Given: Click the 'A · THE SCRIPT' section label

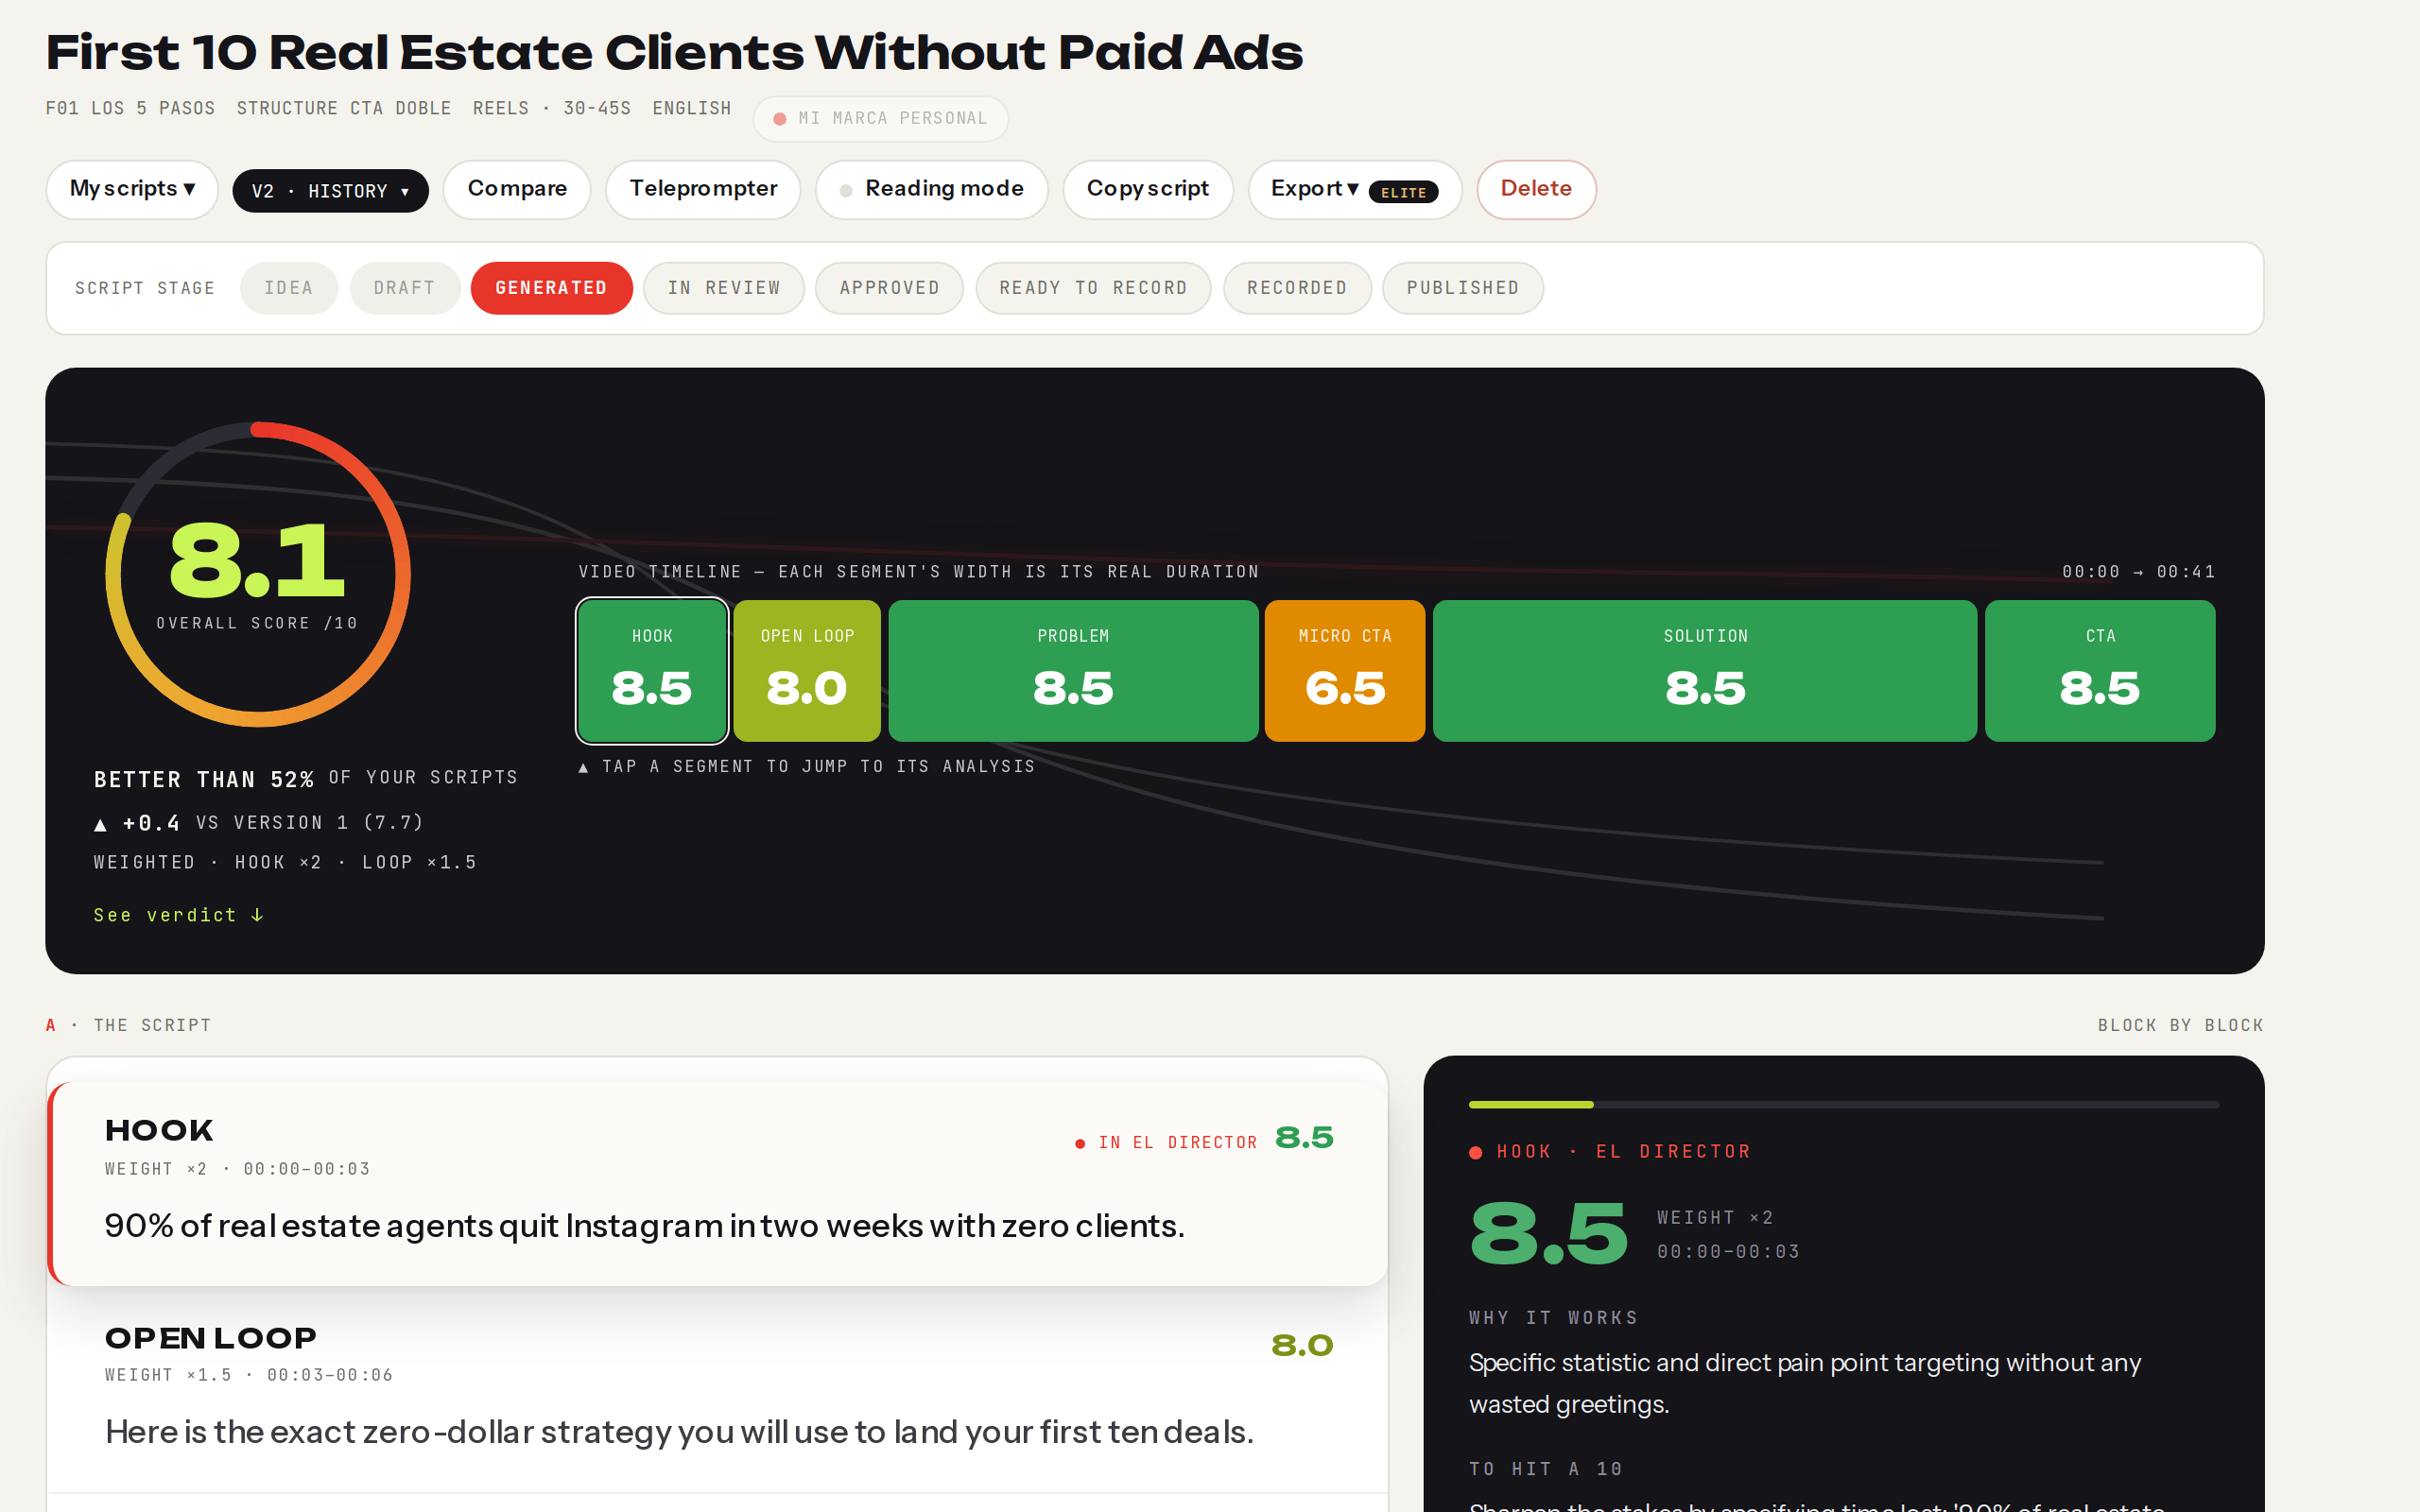Looking at the screenshot, I should coord(128,1026).
